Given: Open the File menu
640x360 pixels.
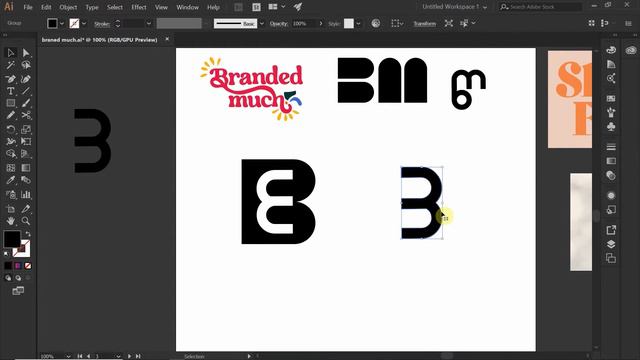Looking at the screenshot, I should [x=28, y=7].
